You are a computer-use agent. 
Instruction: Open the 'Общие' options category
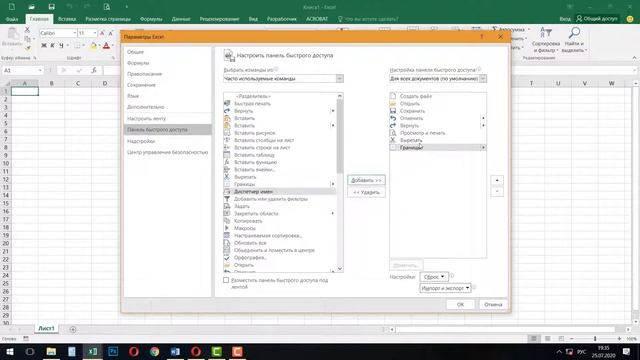pyautogui.click(x=167, y=52)
